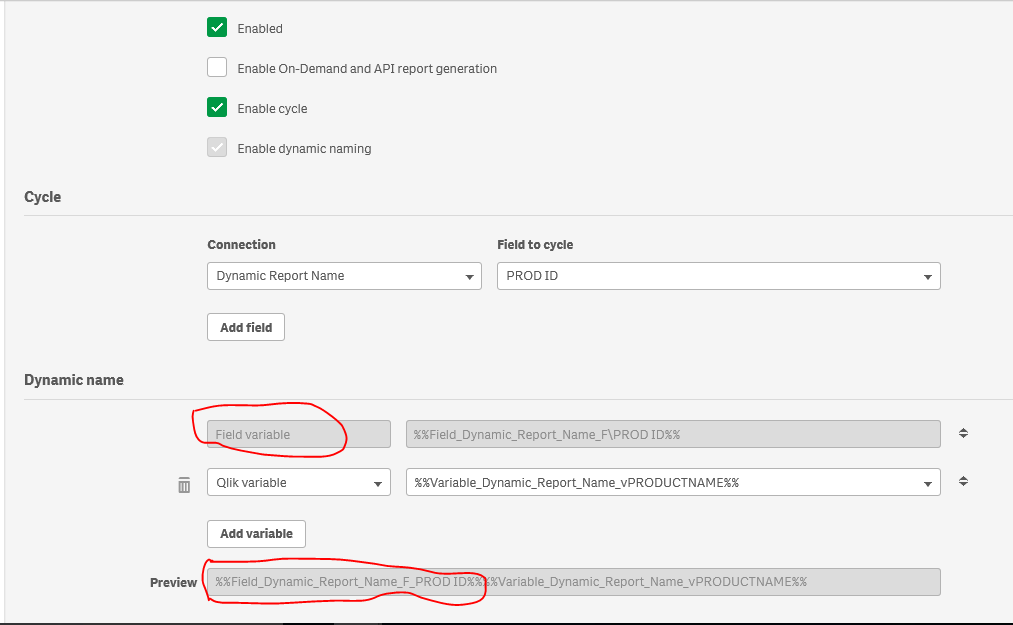Click the Field to cycle column label
Viewport: 1013px width, 625px height.
click(x=535, y=244)
